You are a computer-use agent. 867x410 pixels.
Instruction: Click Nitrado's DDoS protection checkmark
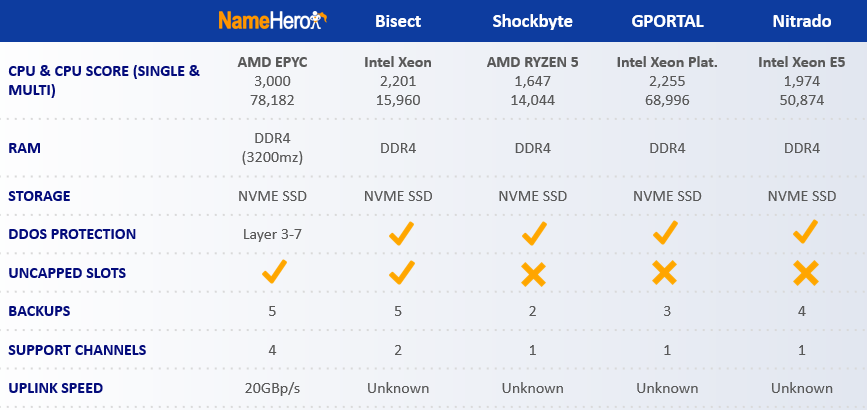point(806,232)
